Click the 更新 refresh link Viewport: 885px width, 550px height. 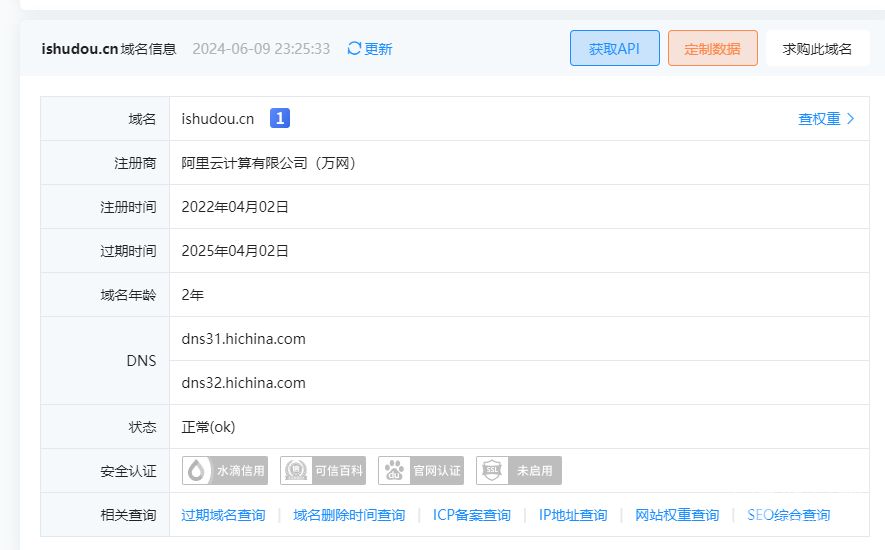(378, 49)
